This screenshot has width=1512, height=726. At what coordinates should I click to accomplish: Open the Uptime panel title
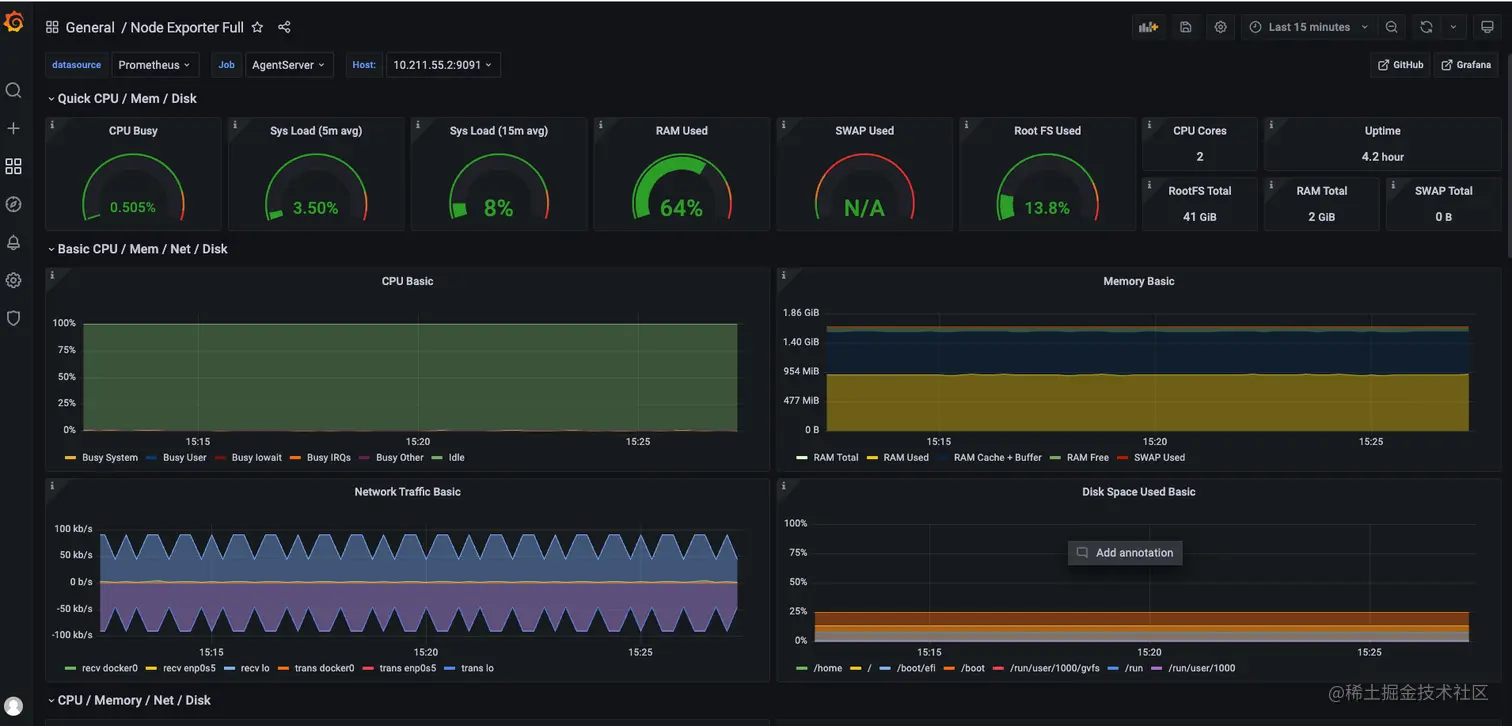click(x=1382, y=131)
